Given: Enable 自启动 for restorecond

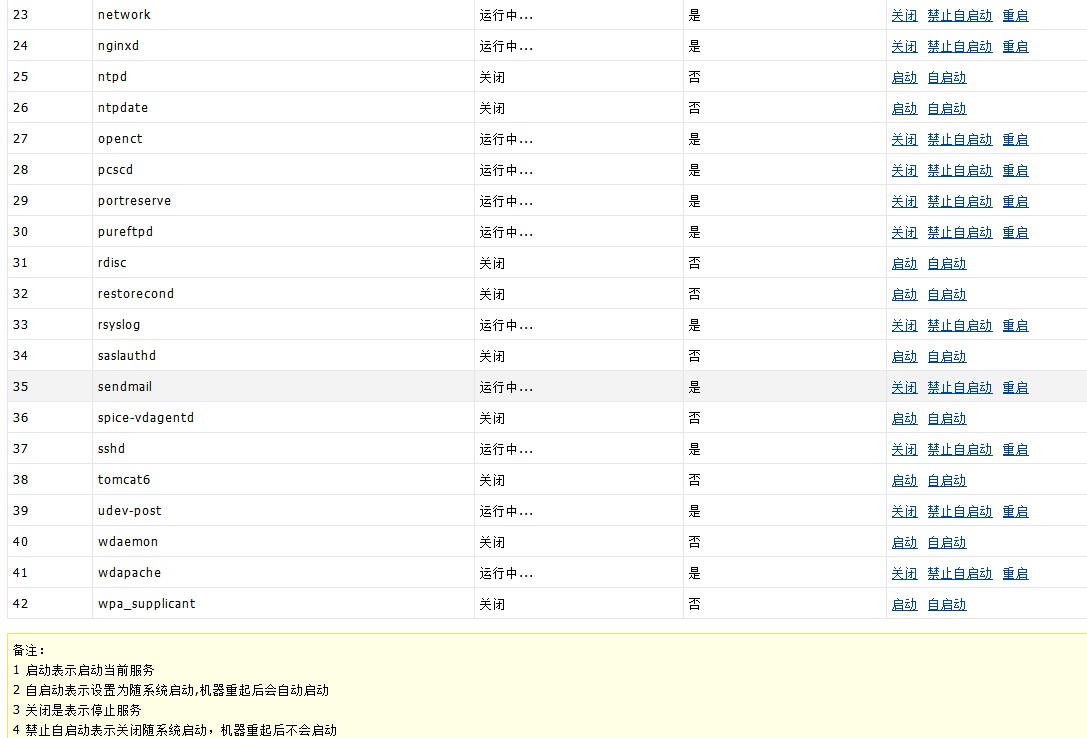Looking at the screenshot, I should 946,294.
